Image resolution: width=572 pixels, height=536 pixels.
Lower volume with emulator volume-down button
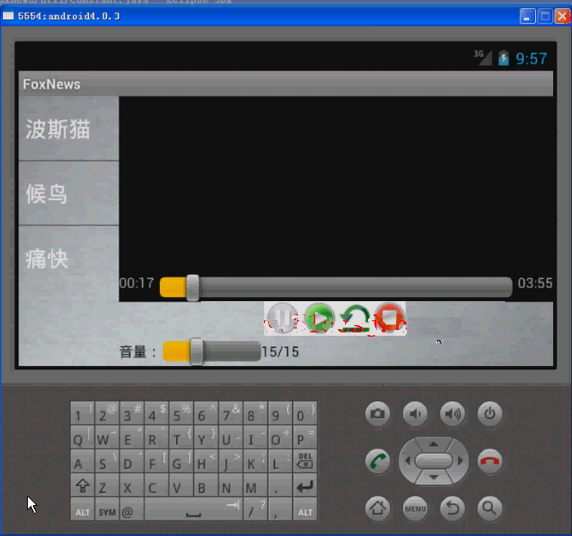pos(415,413)
